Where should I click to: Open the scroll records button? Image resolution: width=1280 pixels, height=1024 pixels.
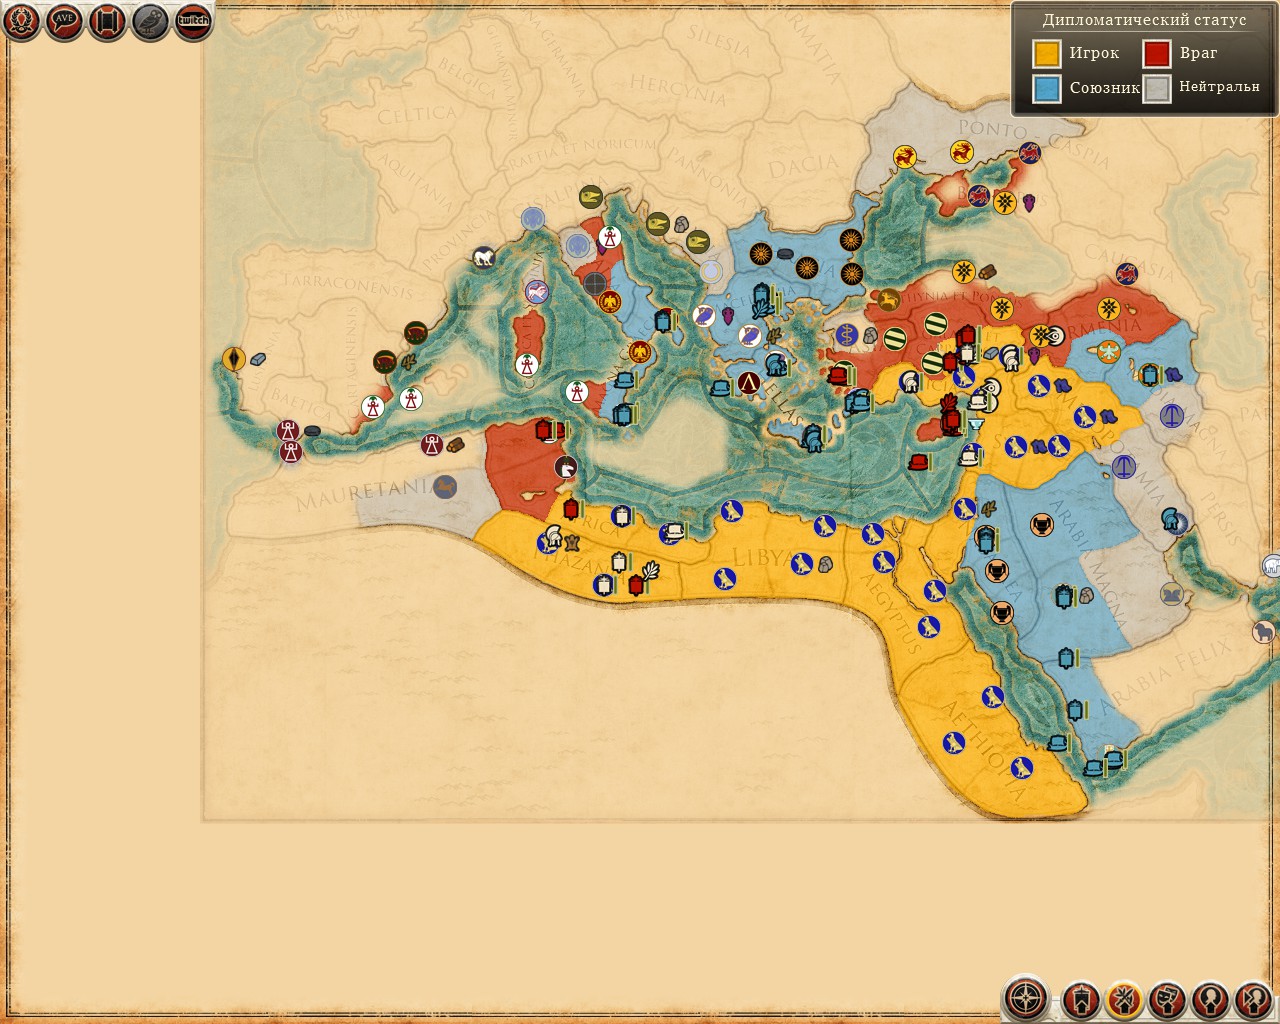point(107,21)
